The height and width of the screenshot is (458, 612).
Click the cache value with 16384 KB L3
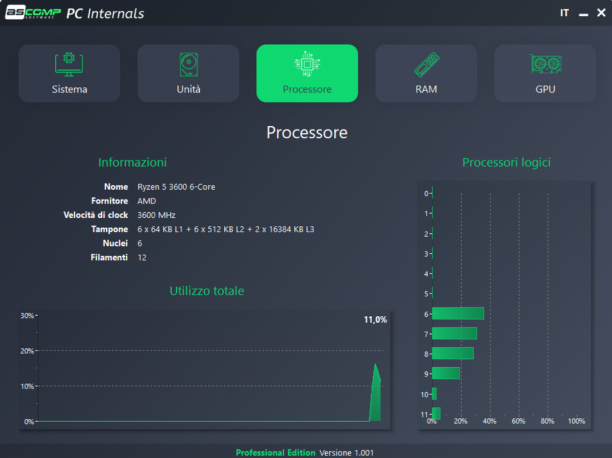coord(226,229)
